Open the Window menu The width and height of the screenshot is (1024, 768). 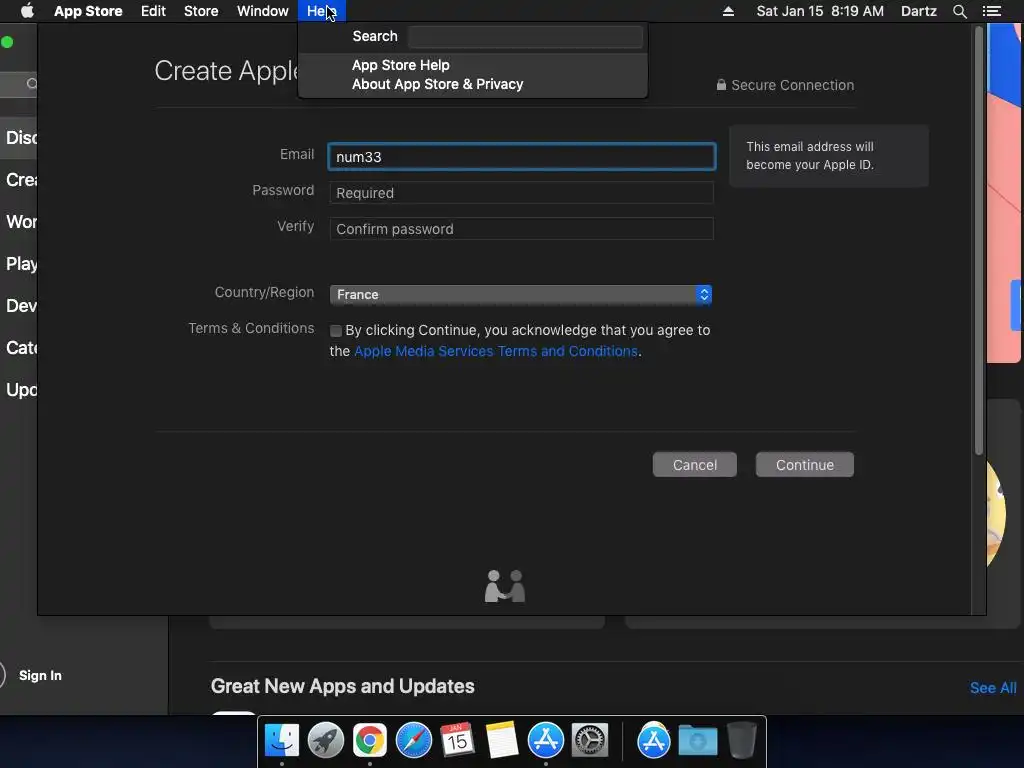coord(263,11)
